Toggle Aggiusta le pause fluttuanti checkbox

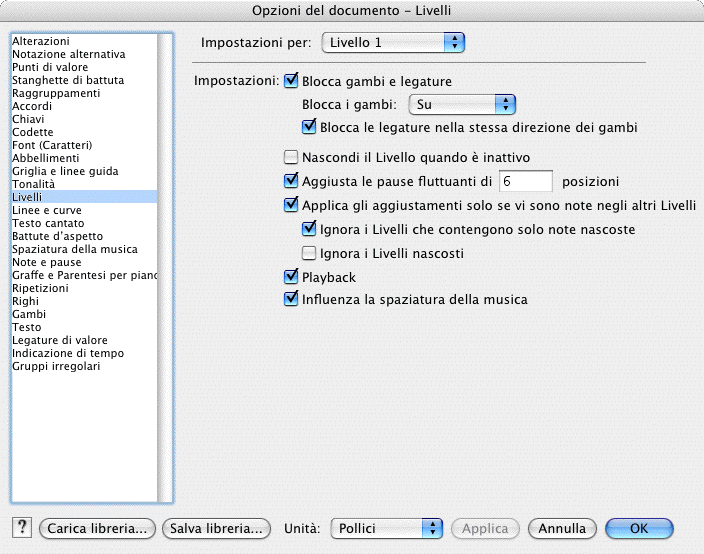pos(292,181)
